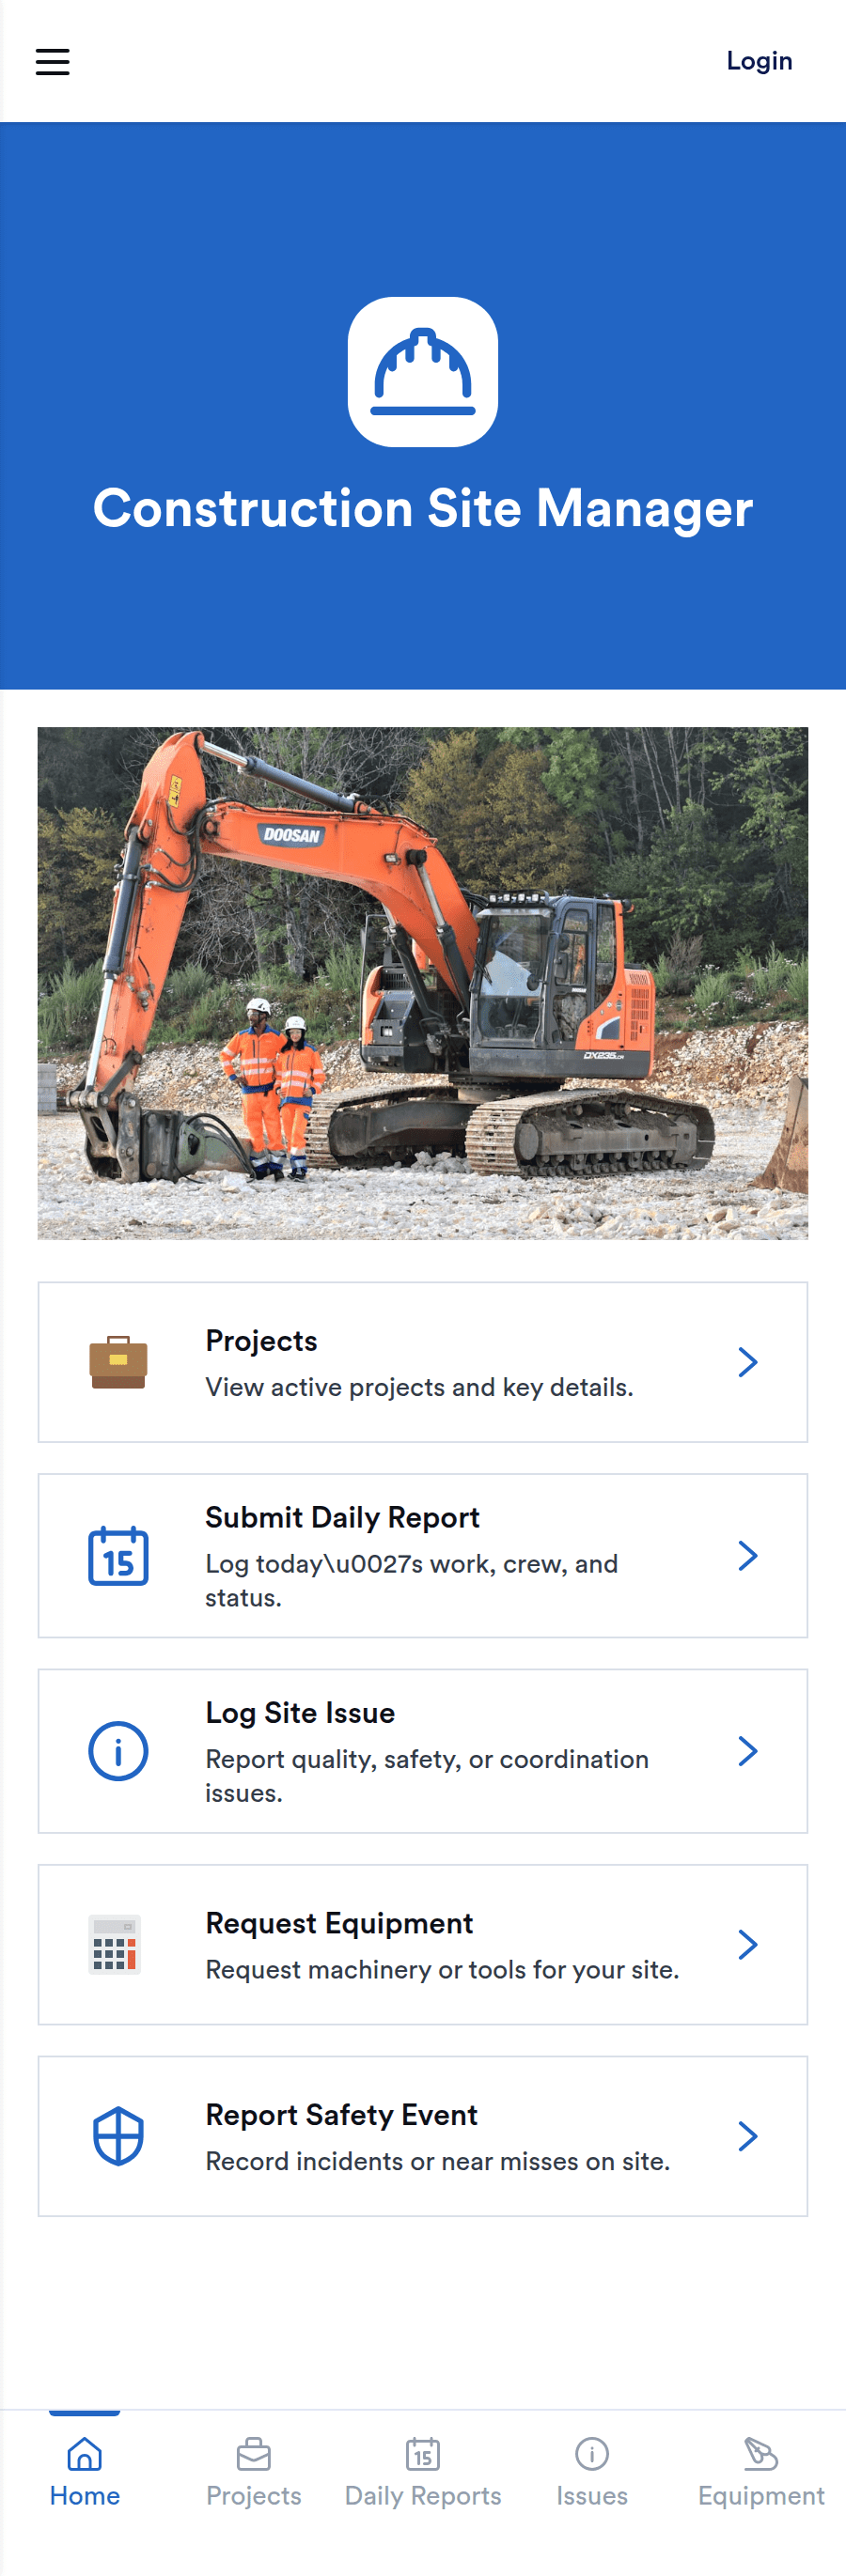846x2576 pixels.
Task: Click the chevron on Request Equipment card
Action: [747, 1944]
